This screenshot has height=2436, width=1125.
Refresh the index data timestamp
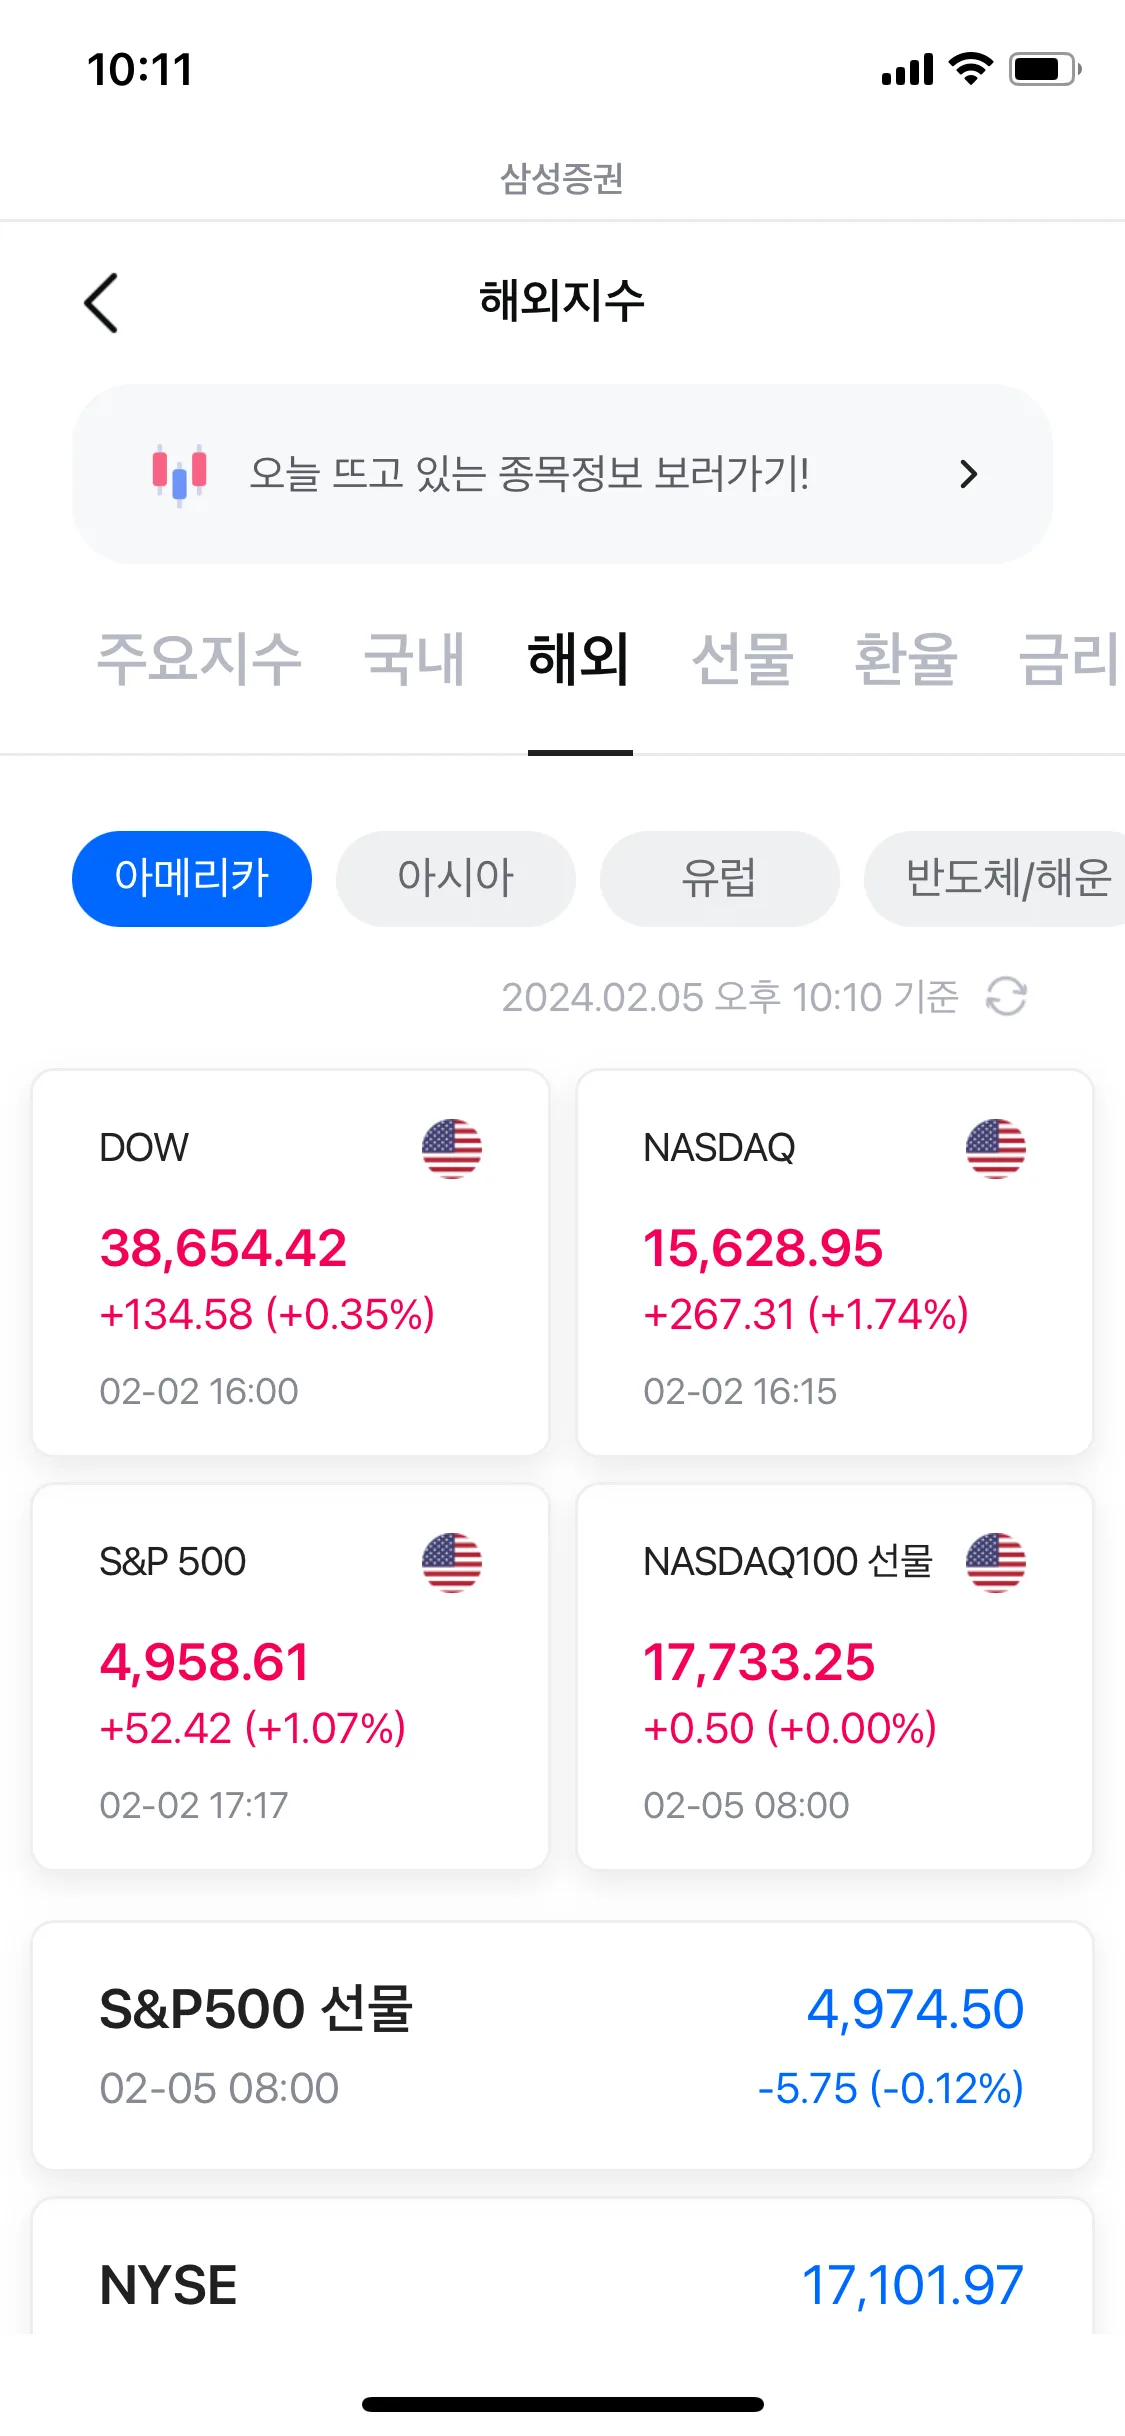coord(1006,996)
